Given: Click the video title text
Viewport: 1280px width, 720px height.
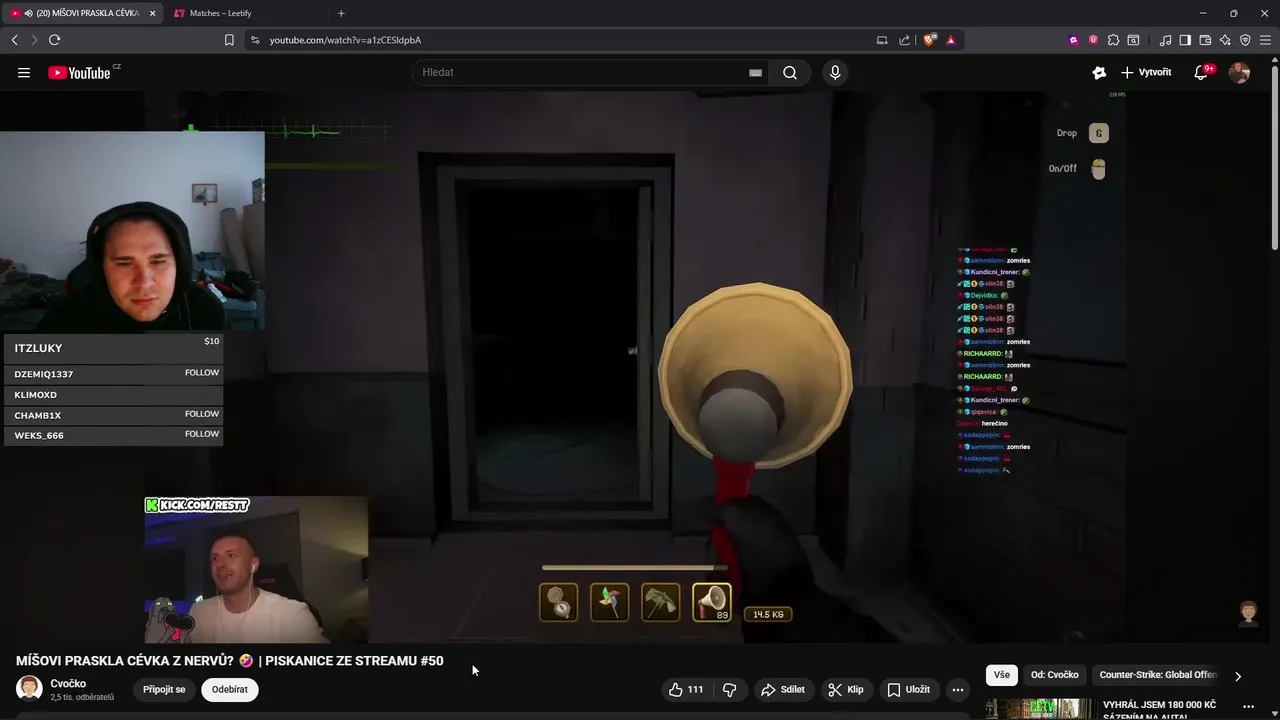Looking at the screenshot, I should [x=229, y=661].
